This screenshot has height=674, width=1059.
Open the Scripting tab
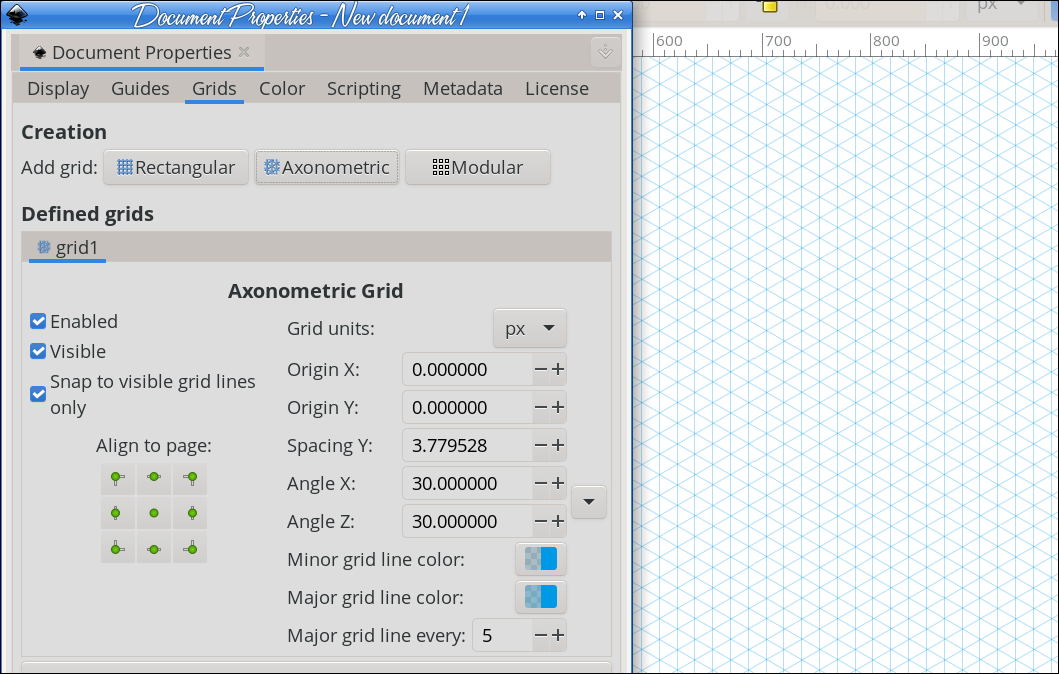[364, 88]
